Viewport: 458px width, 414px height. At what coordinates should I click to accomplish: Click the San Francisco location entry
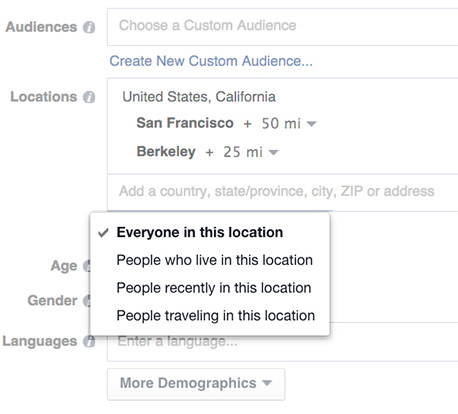pyautogui.click(x=185, y=123)
